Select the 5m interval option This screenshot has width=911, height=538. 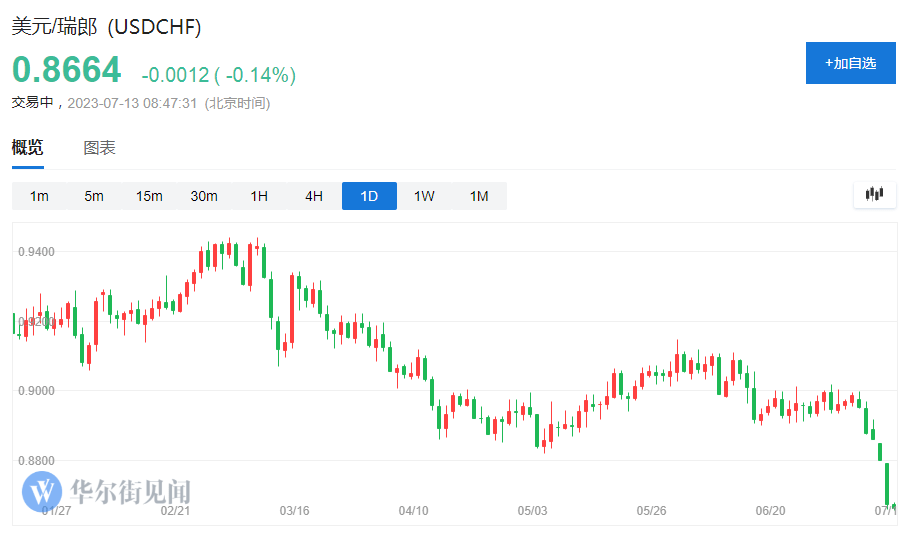click(94, 196)
